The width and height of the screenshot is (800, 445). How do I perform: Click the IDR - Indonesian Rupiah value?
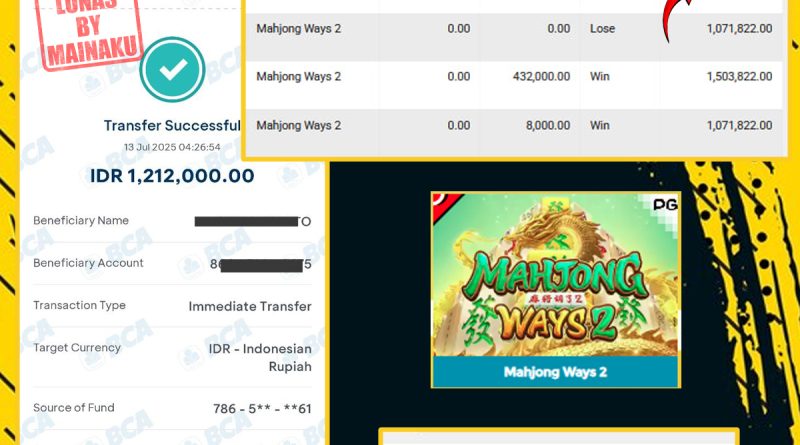click(x=260, y=358)
